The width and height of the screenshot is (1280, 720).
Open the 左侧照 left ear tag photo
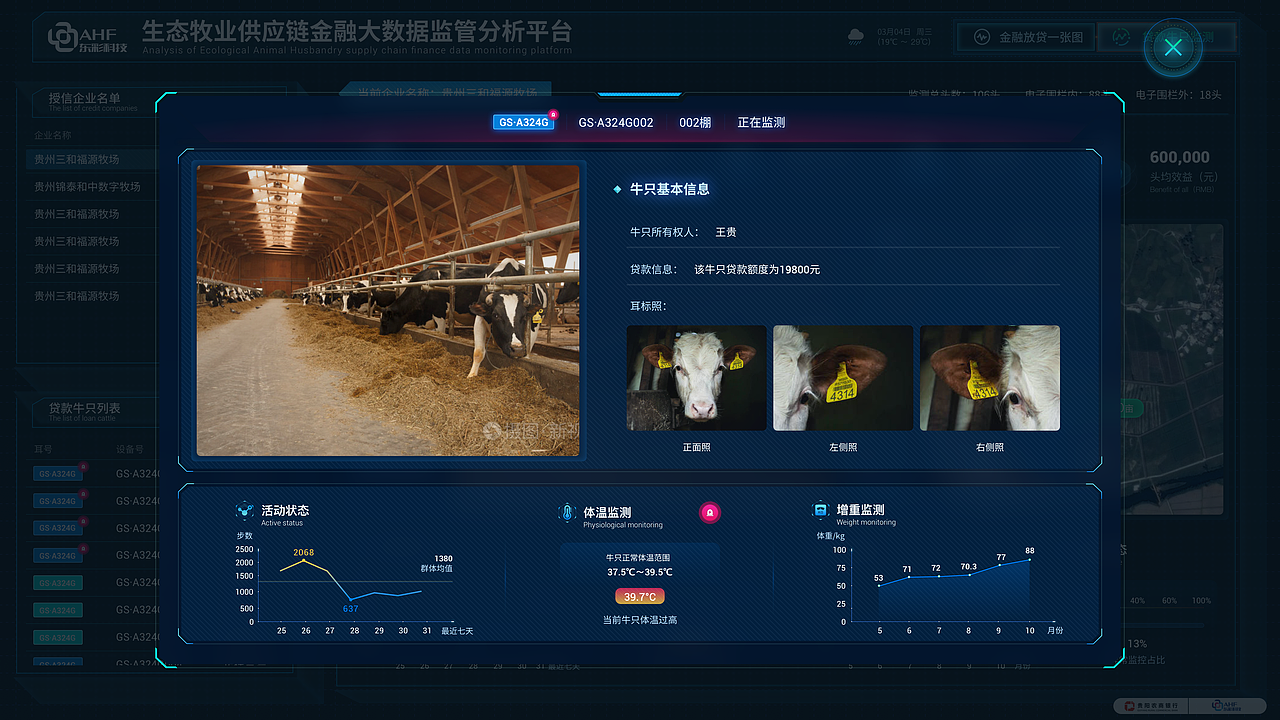843,378
